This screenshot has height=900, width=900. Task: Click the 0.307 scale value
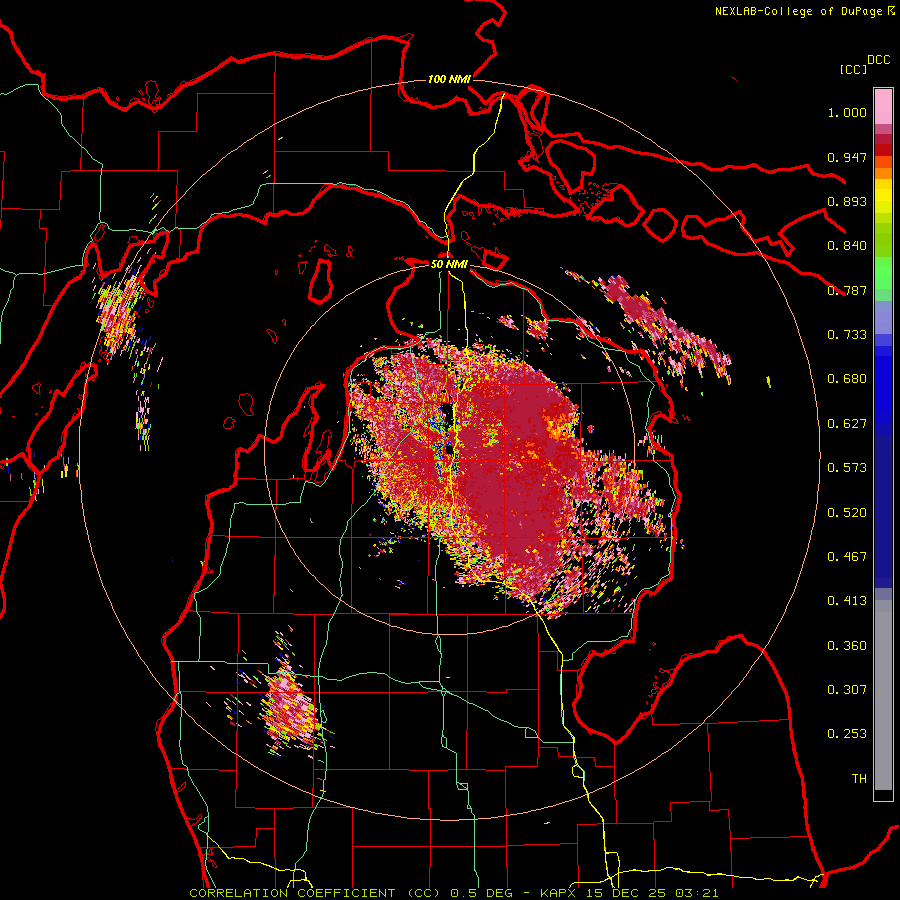(847, 690)
